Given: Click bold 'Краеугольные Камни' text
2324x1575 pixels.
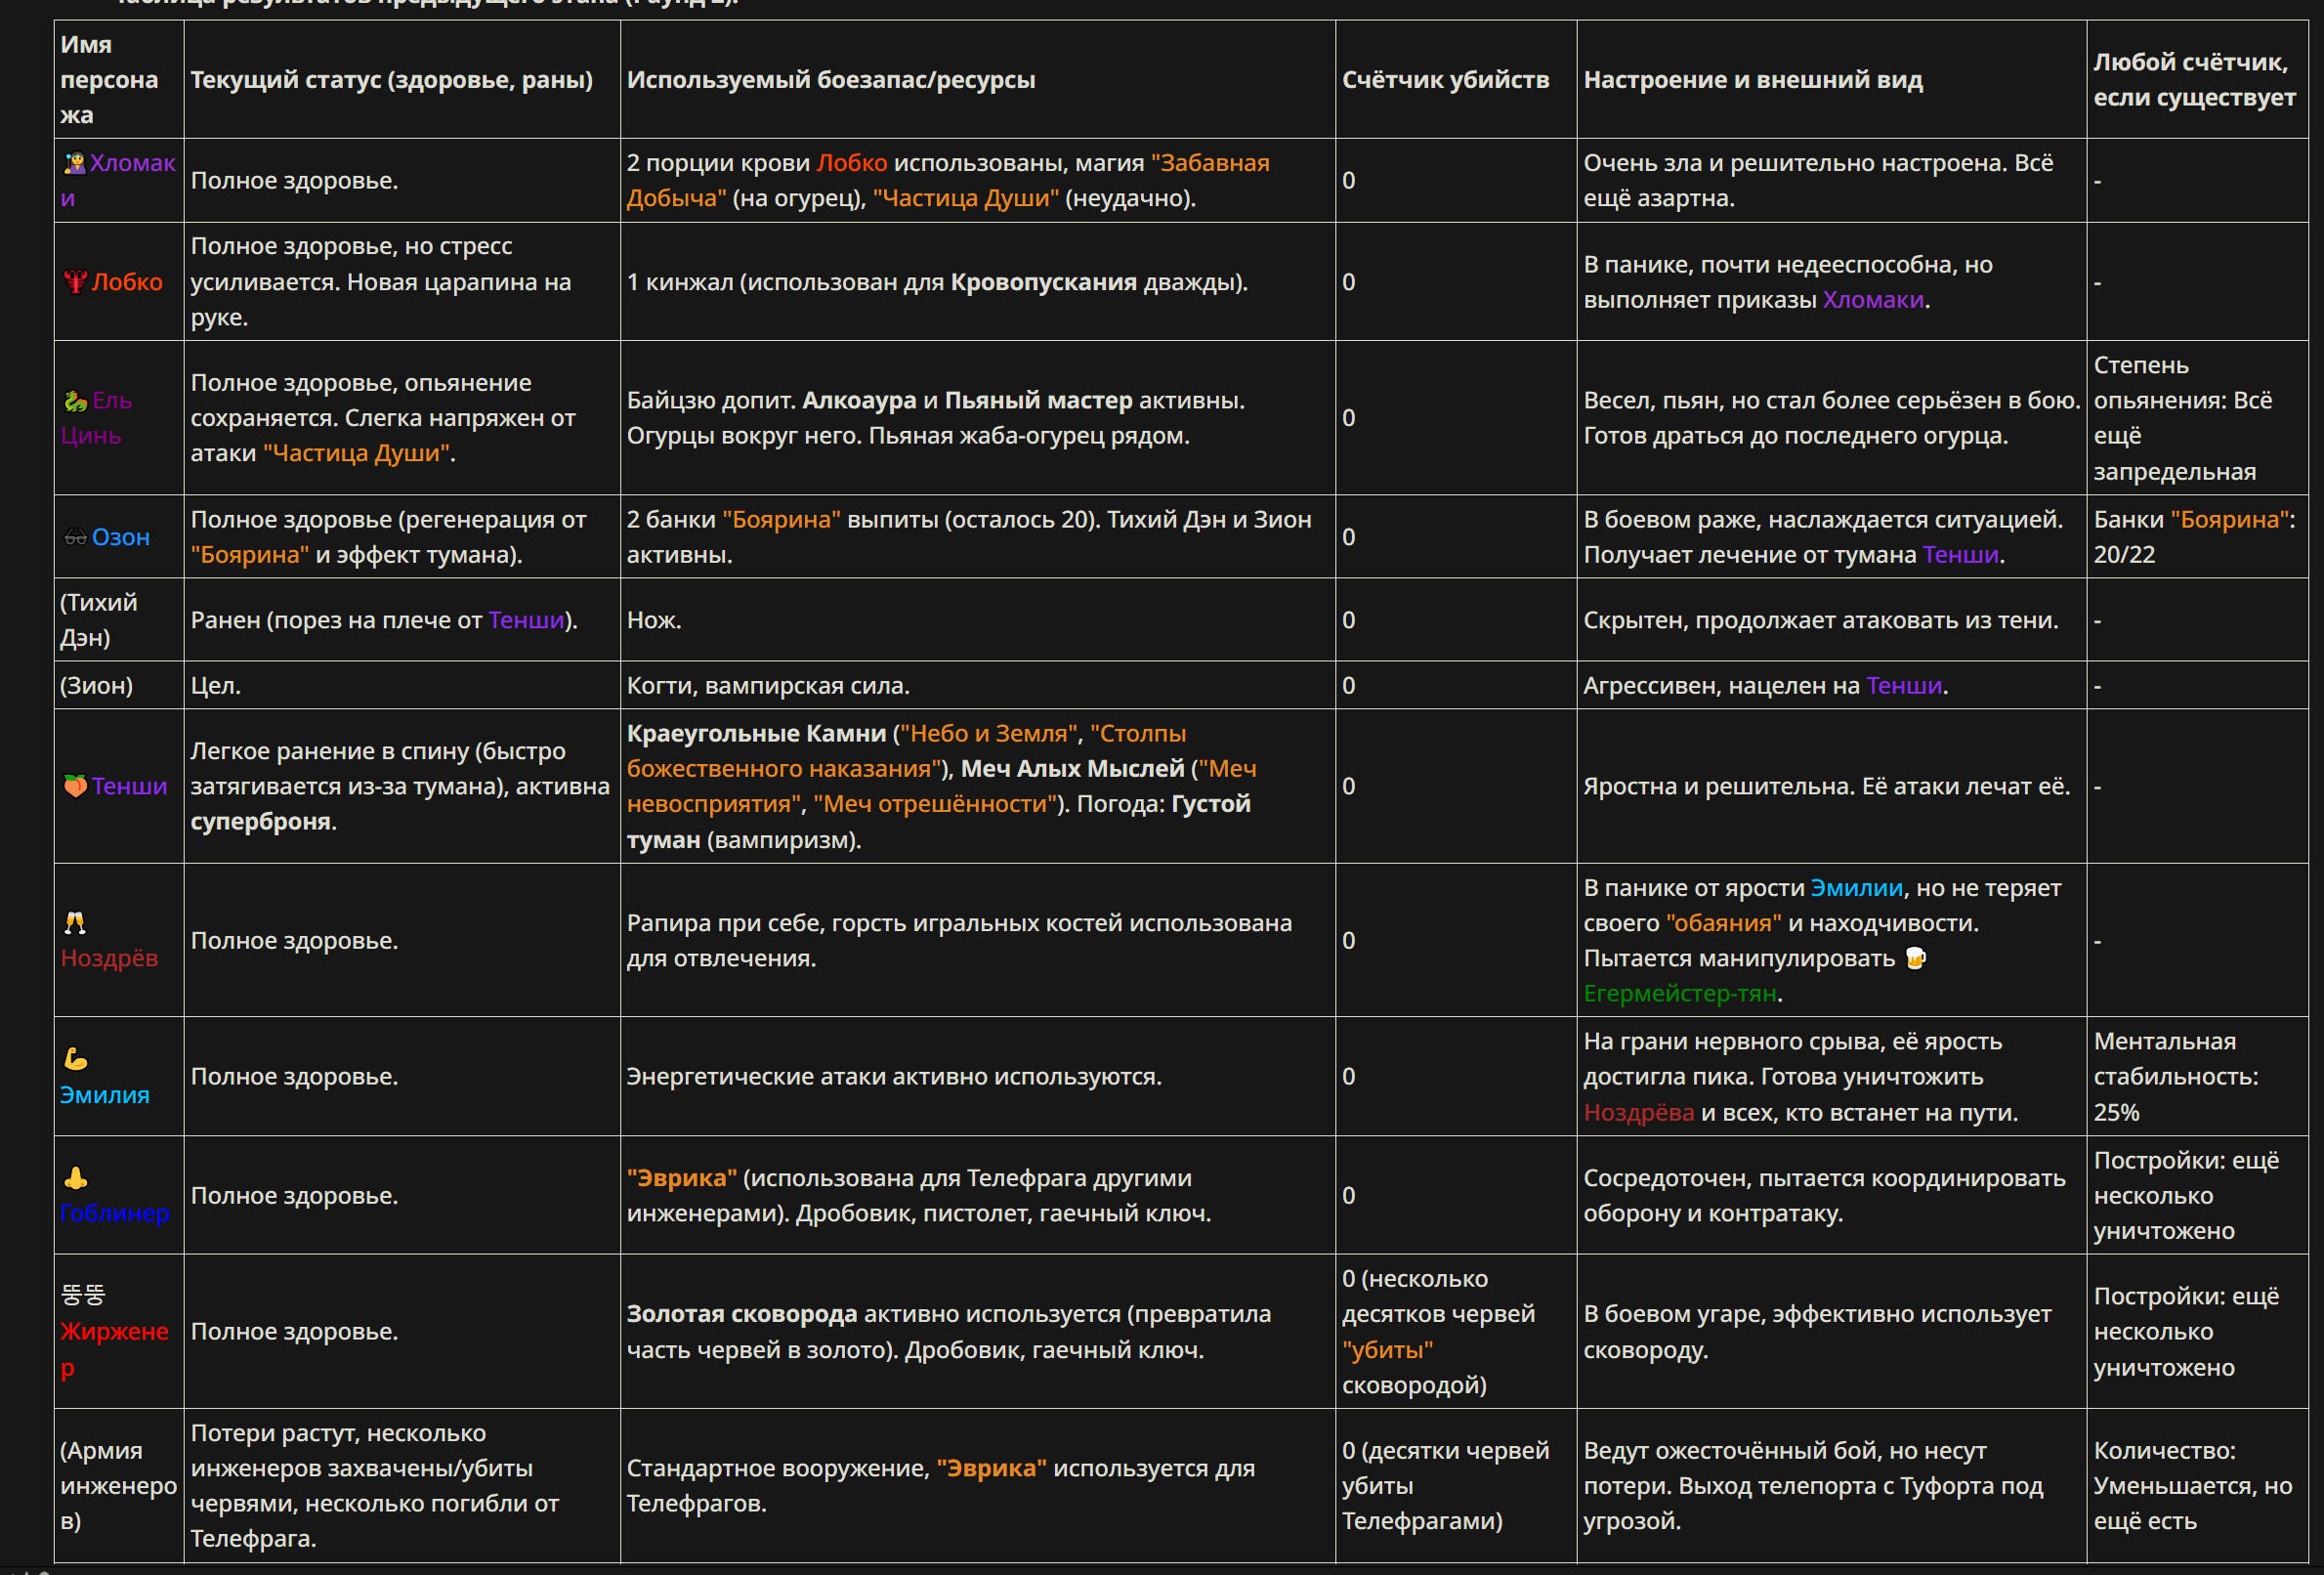Looking at the screenshot, I should point(756,733).
